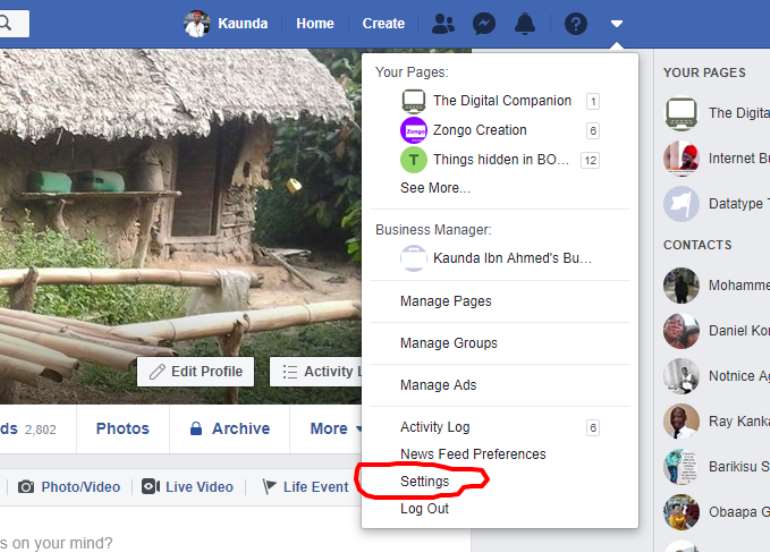Go to Kaunda profile link
This screenshot has height=552, width=770.
243,24
